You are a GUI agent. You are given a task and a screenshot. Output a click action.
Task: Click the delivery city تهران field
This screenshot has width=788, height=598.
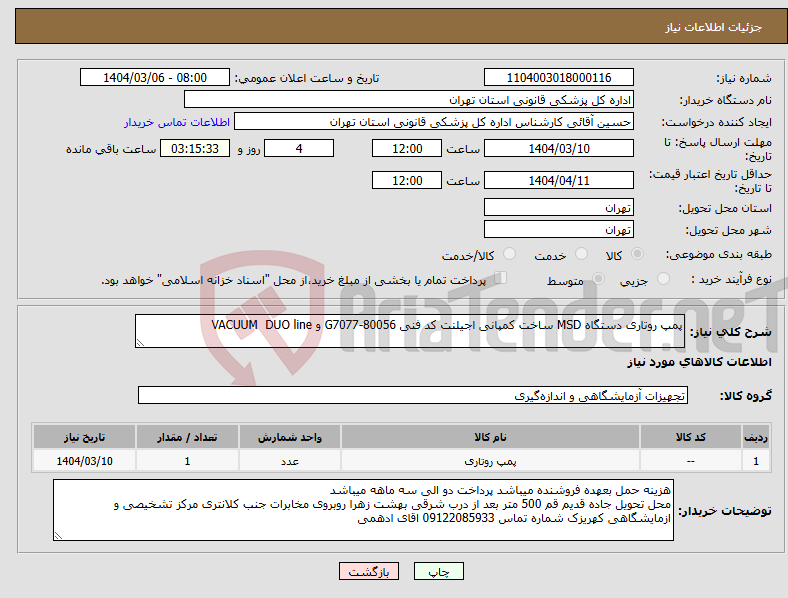pos(559,230)
